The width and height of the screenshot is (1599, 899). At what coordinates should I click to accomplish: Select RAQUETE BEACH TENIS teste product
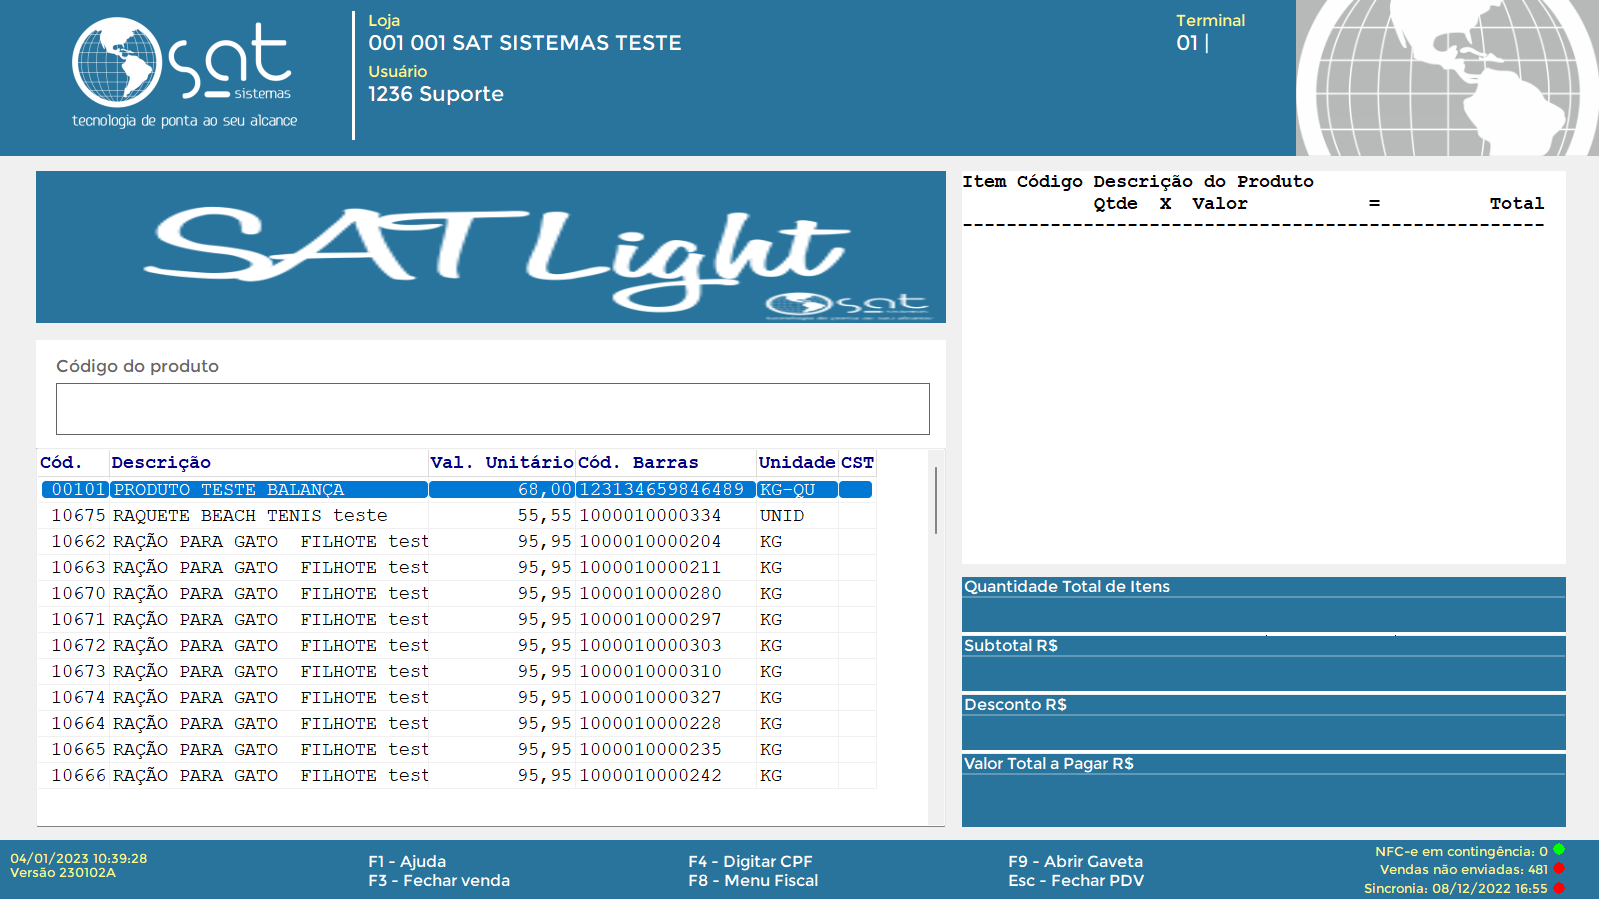coord(249,516)
